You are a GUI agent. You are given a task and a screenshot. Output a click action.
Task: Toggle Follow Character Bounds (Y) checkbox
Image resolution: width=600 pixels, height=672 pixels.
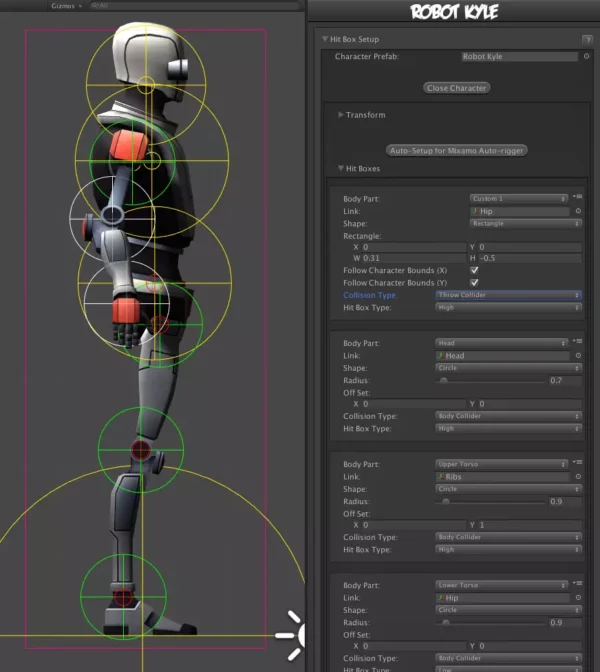tap(474, 283)
